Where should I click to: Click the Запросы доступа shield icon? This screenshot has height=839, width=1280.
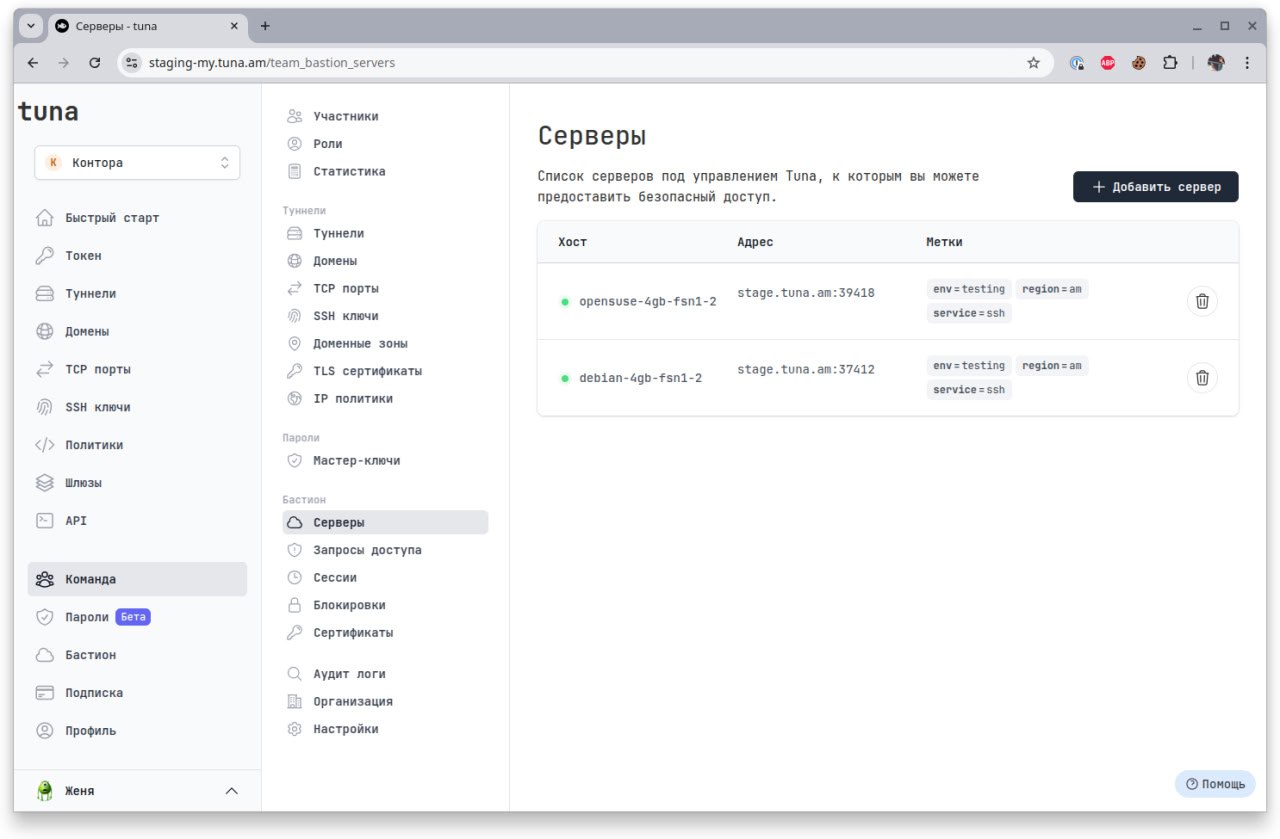pos(294,550)
